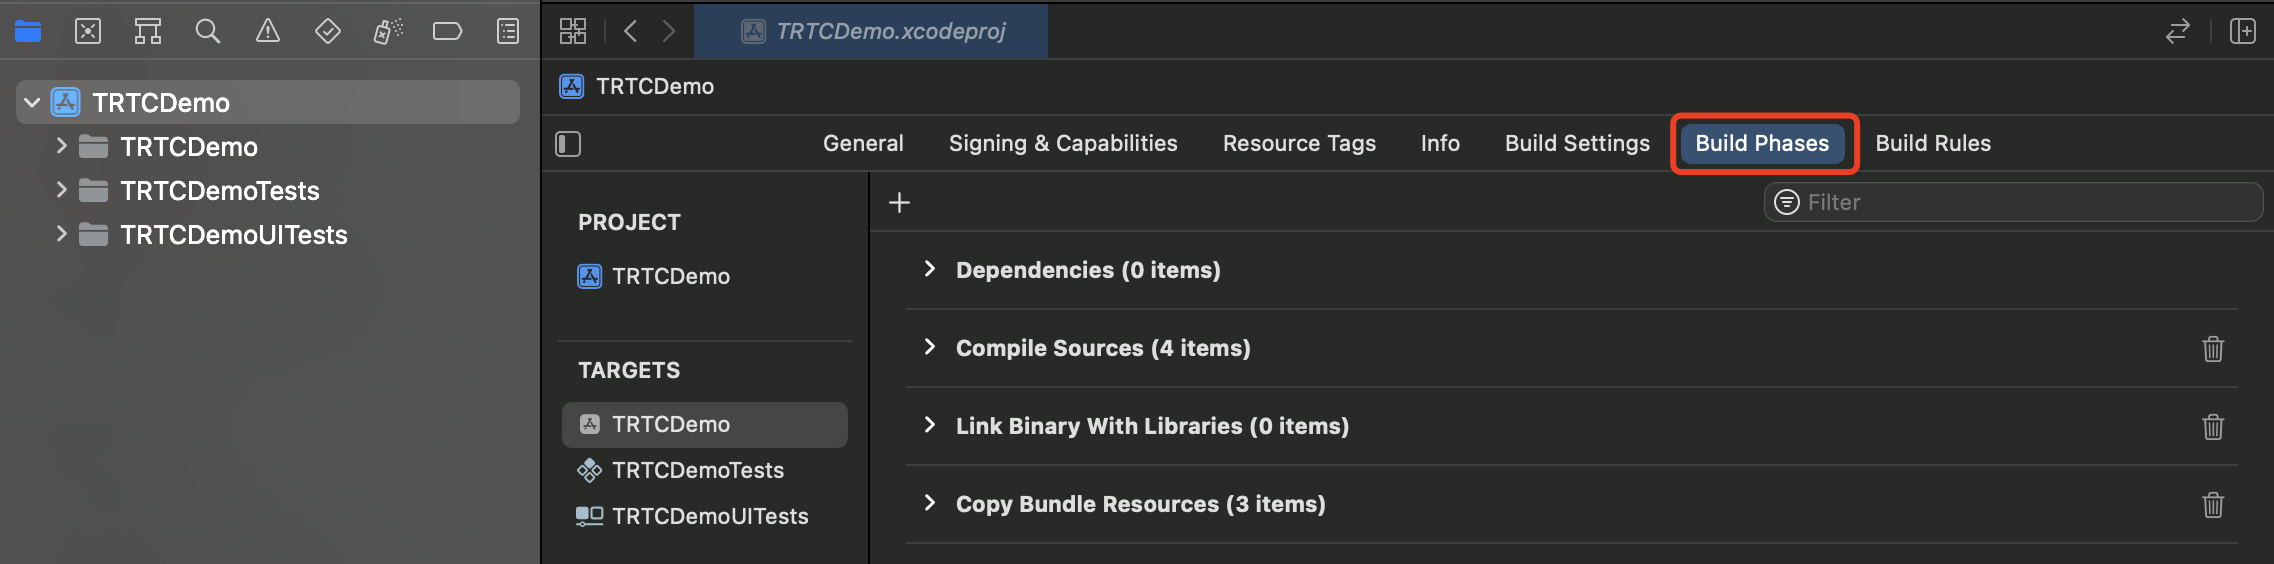This screenshot has height=564, width=2274.
Task: Open the Symbol navigator icon
Action: click(148, 32)
